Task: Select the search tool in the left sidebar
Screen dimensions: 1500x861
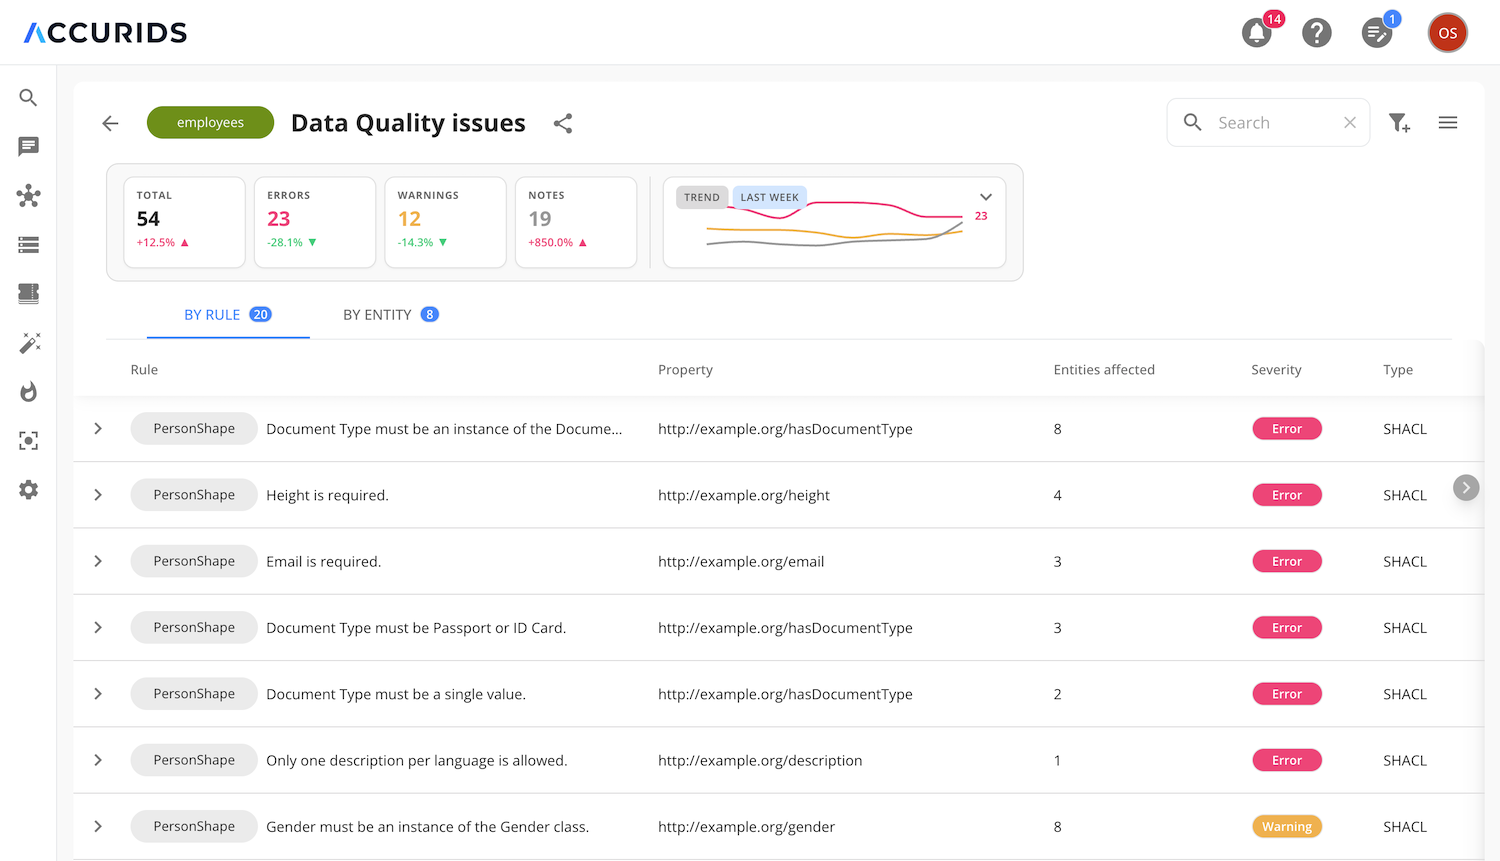Action: pos(28,97)
